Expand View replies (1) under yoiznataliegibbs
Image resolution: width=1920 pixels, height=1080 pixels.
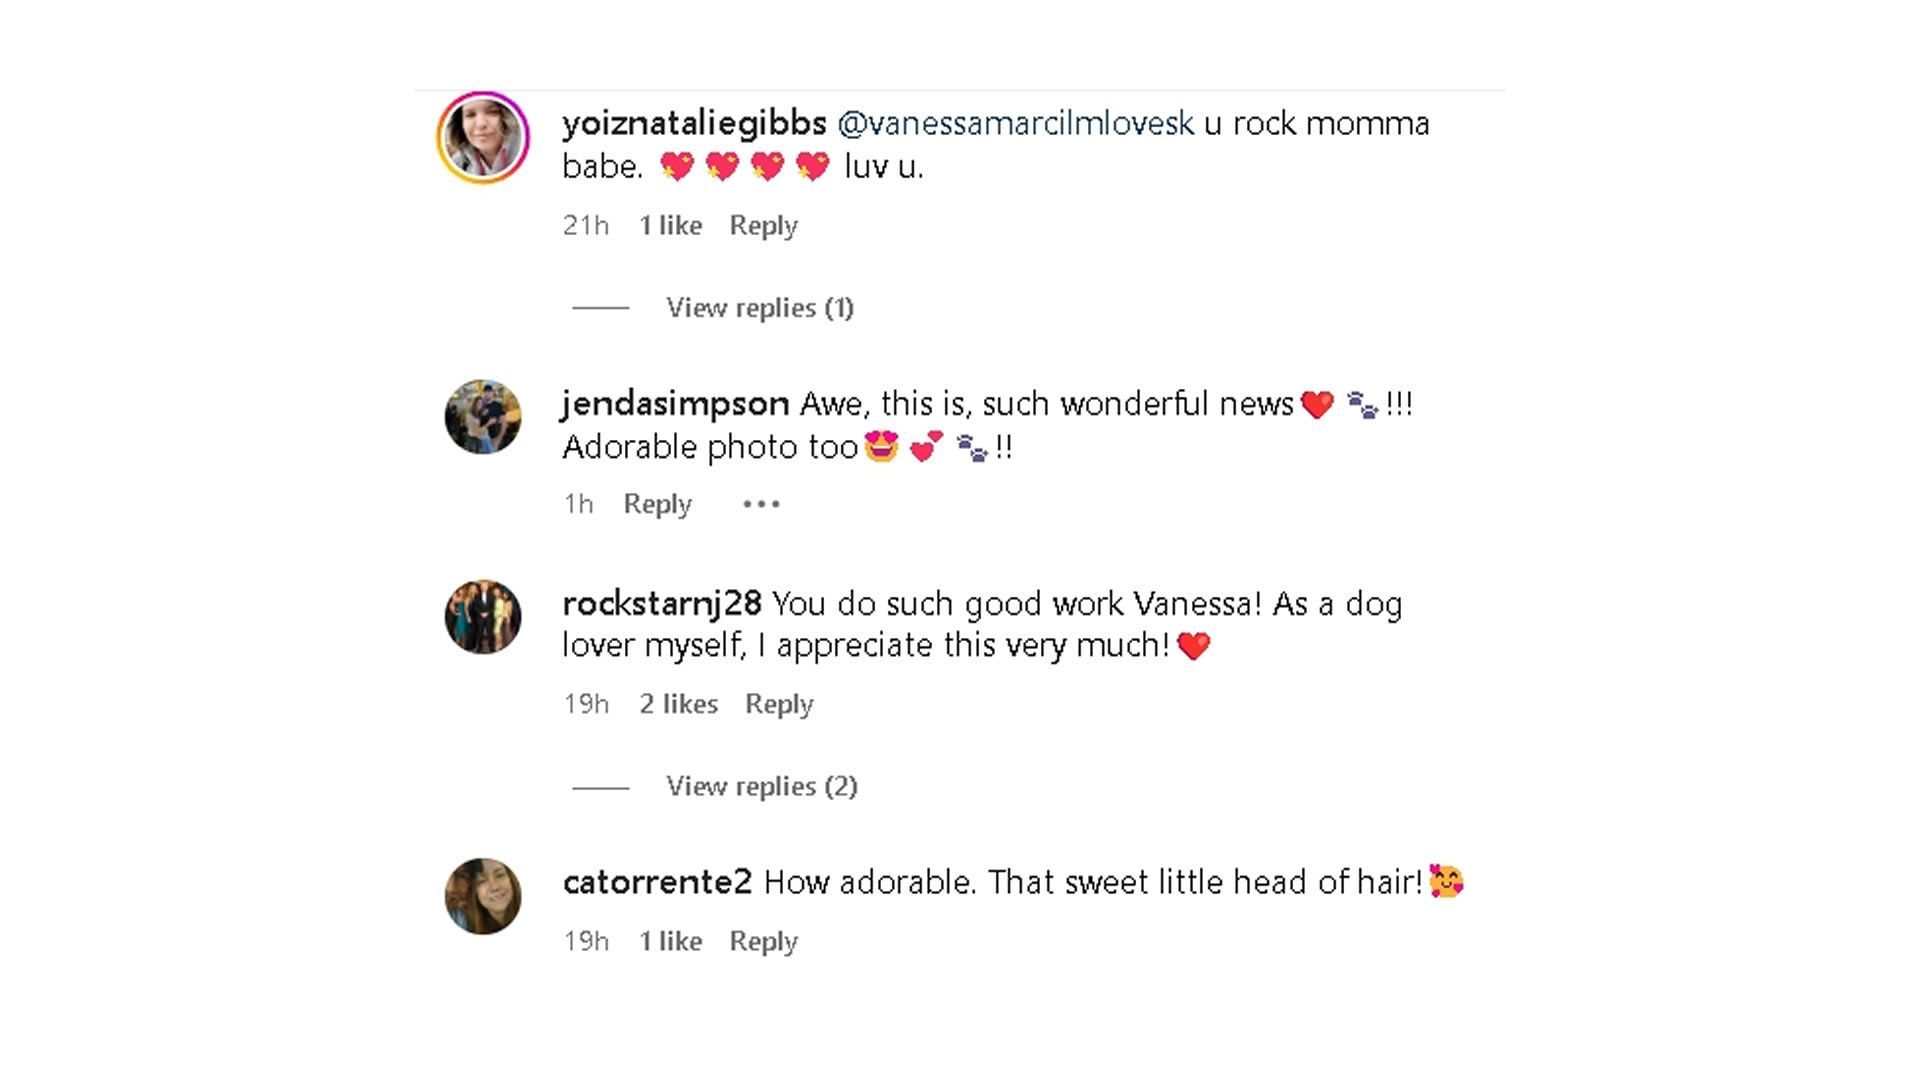pyautogui.click(x=759, y=308)
